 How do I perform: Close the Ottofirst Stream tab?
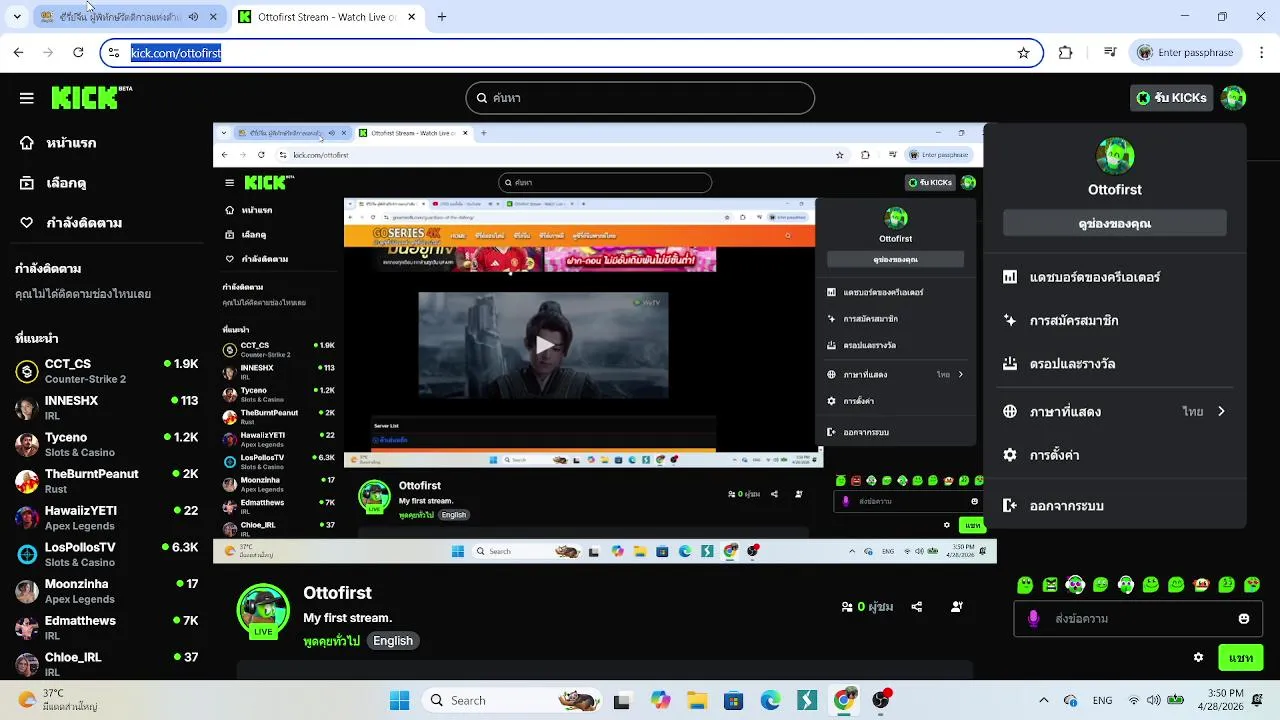point(411,17)
